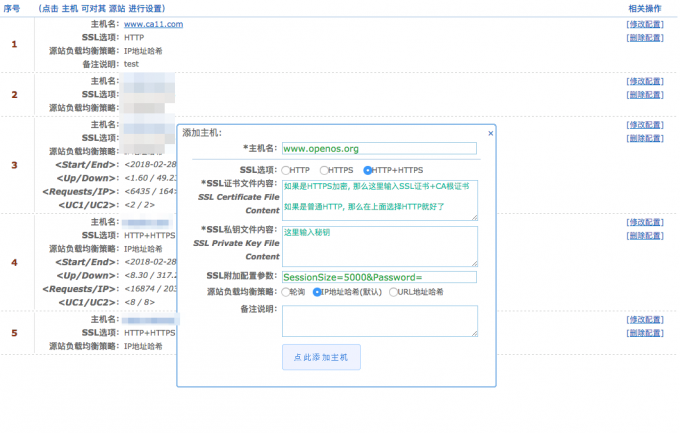Image resolution: width=680 pixels, height=433 pixels.
Task: Choose the HTTP+HTTPS SSL option
Action: pyautogui.click(x=368, y=170)
